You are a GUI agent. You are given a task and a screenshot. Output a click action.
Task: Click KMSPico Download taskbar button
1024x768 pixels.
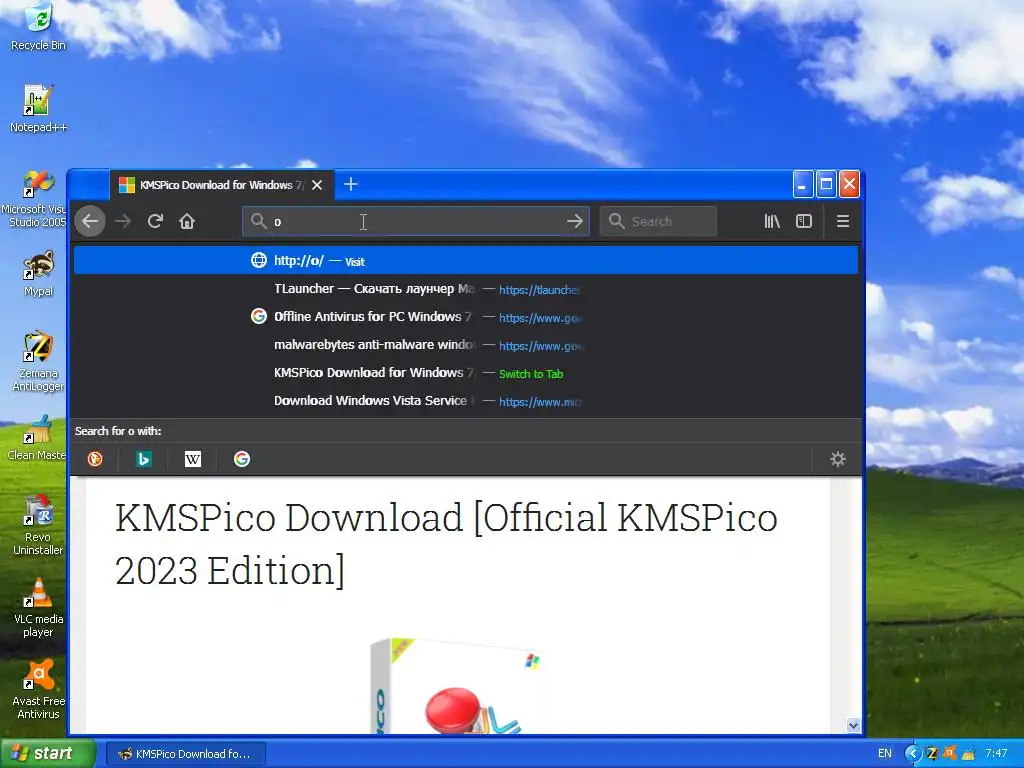[x=185, y=754]
